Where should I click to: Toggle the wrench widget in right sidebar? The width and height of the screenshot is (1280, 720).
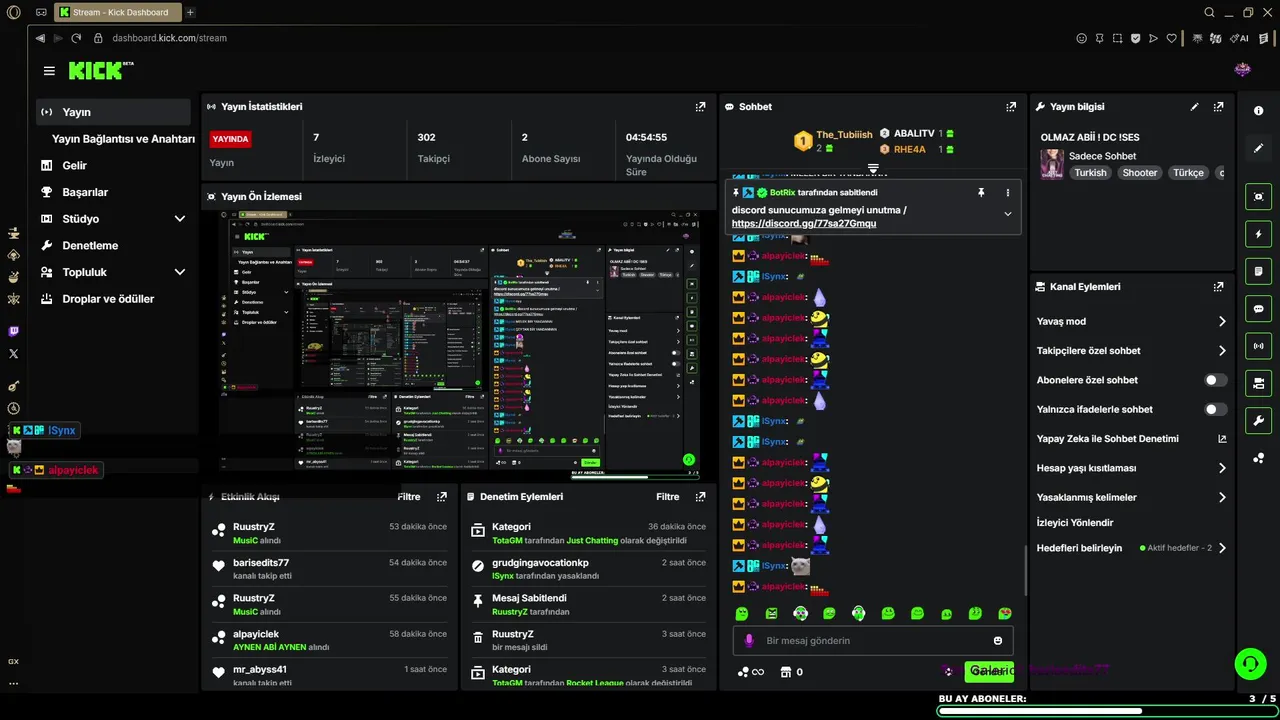pos(1258,420)
